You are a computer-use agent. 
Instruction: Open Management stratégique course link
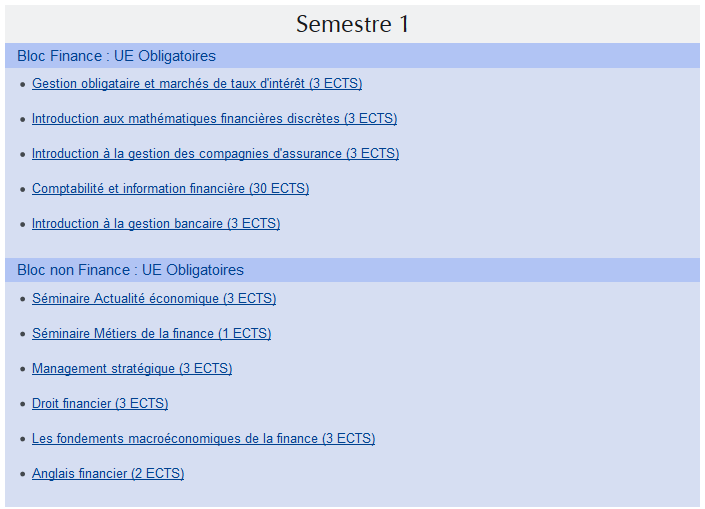(x=132, y=369)
